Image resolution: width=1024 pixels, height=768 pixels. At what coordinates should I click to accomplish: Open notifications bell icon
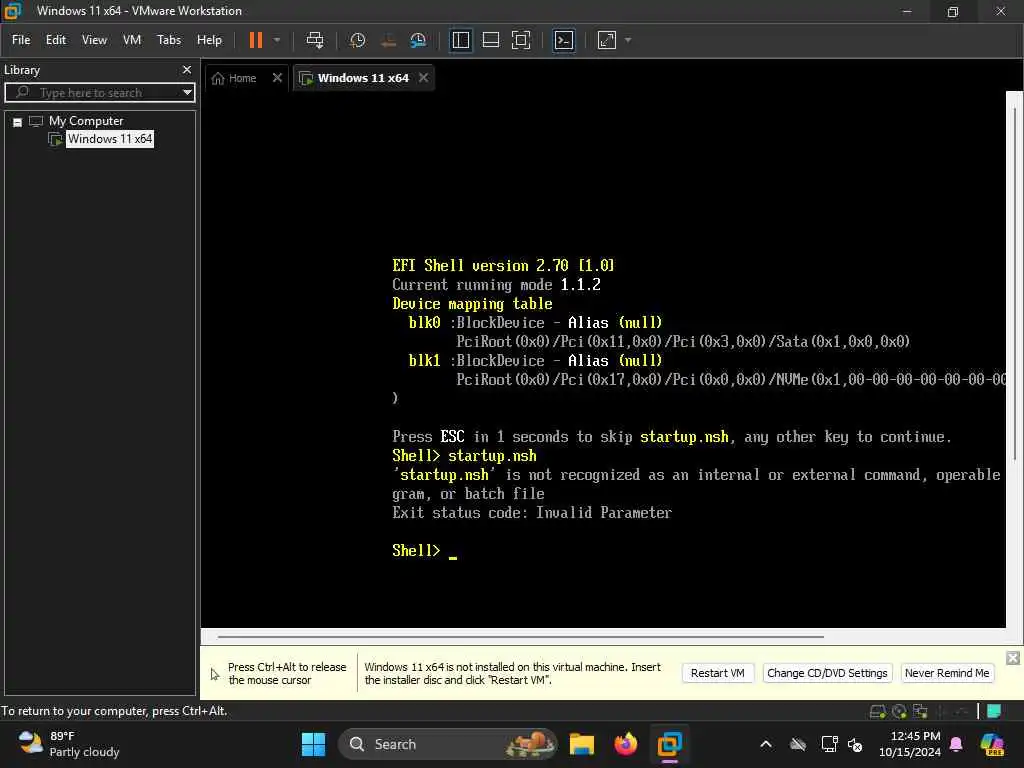956,744
